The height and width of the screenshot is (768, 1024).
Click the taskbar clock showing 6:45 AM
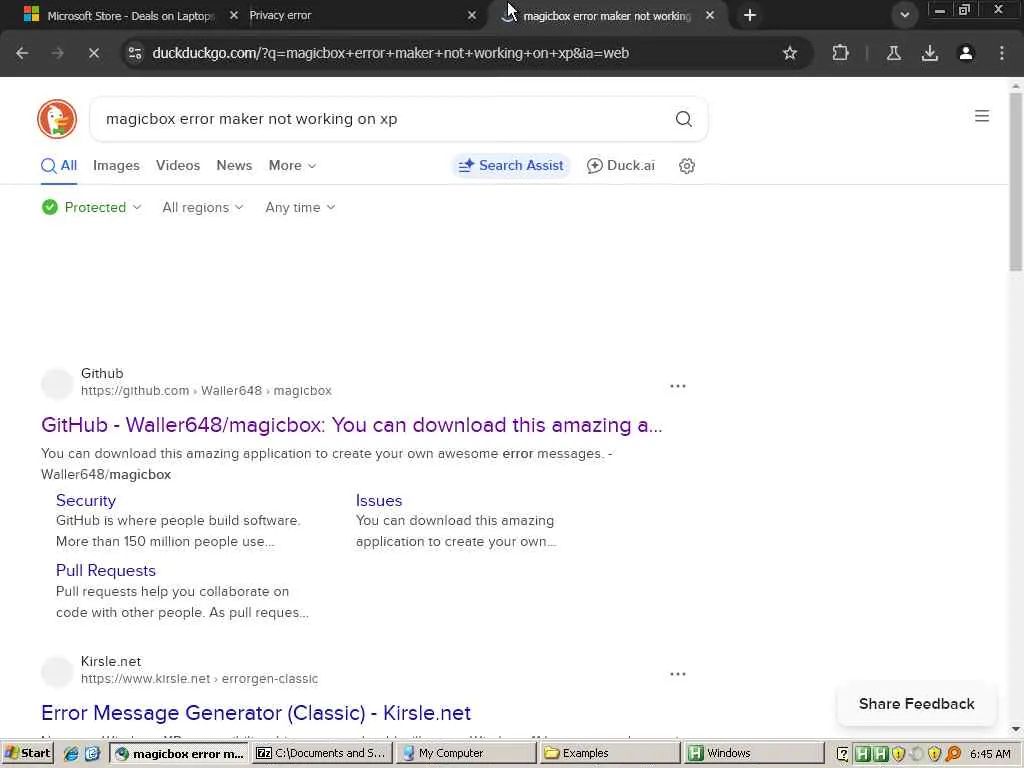(991, 754)
